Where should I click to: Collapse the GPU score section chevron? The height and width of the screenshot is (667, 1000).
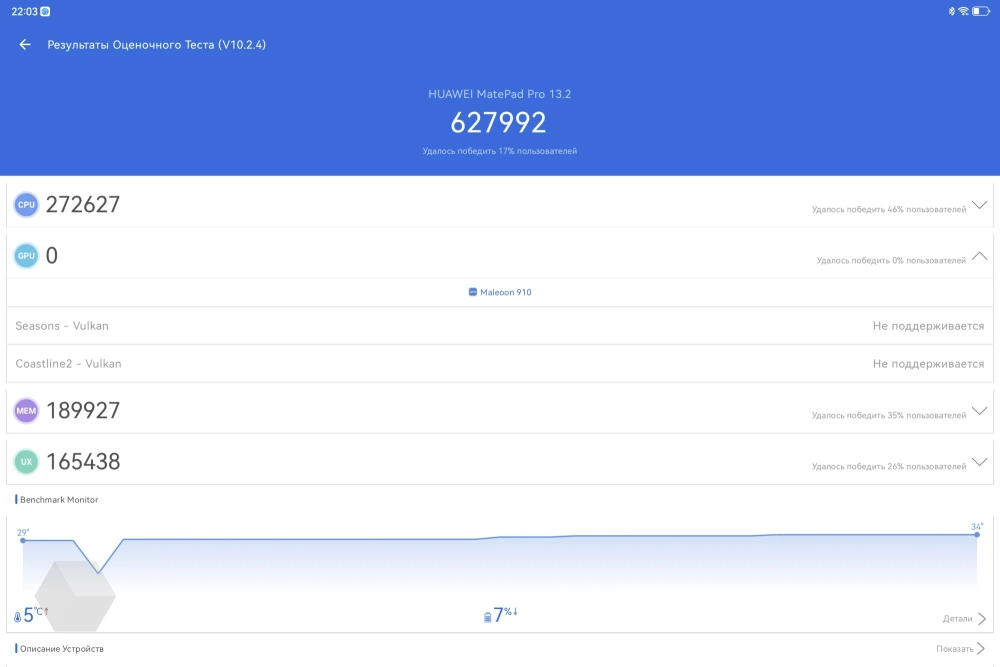979,257
